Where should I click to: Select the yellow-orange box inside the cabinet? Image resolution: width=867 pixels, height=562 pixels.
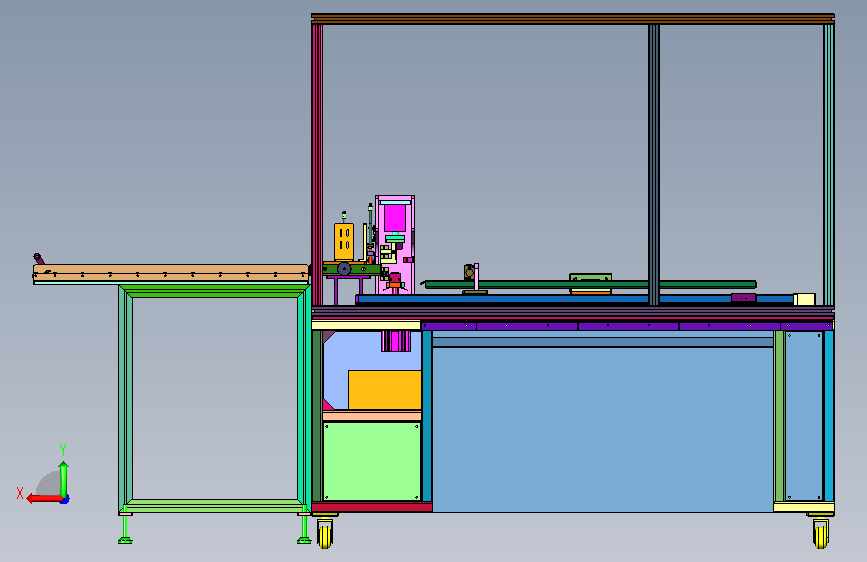click(385, 390)
